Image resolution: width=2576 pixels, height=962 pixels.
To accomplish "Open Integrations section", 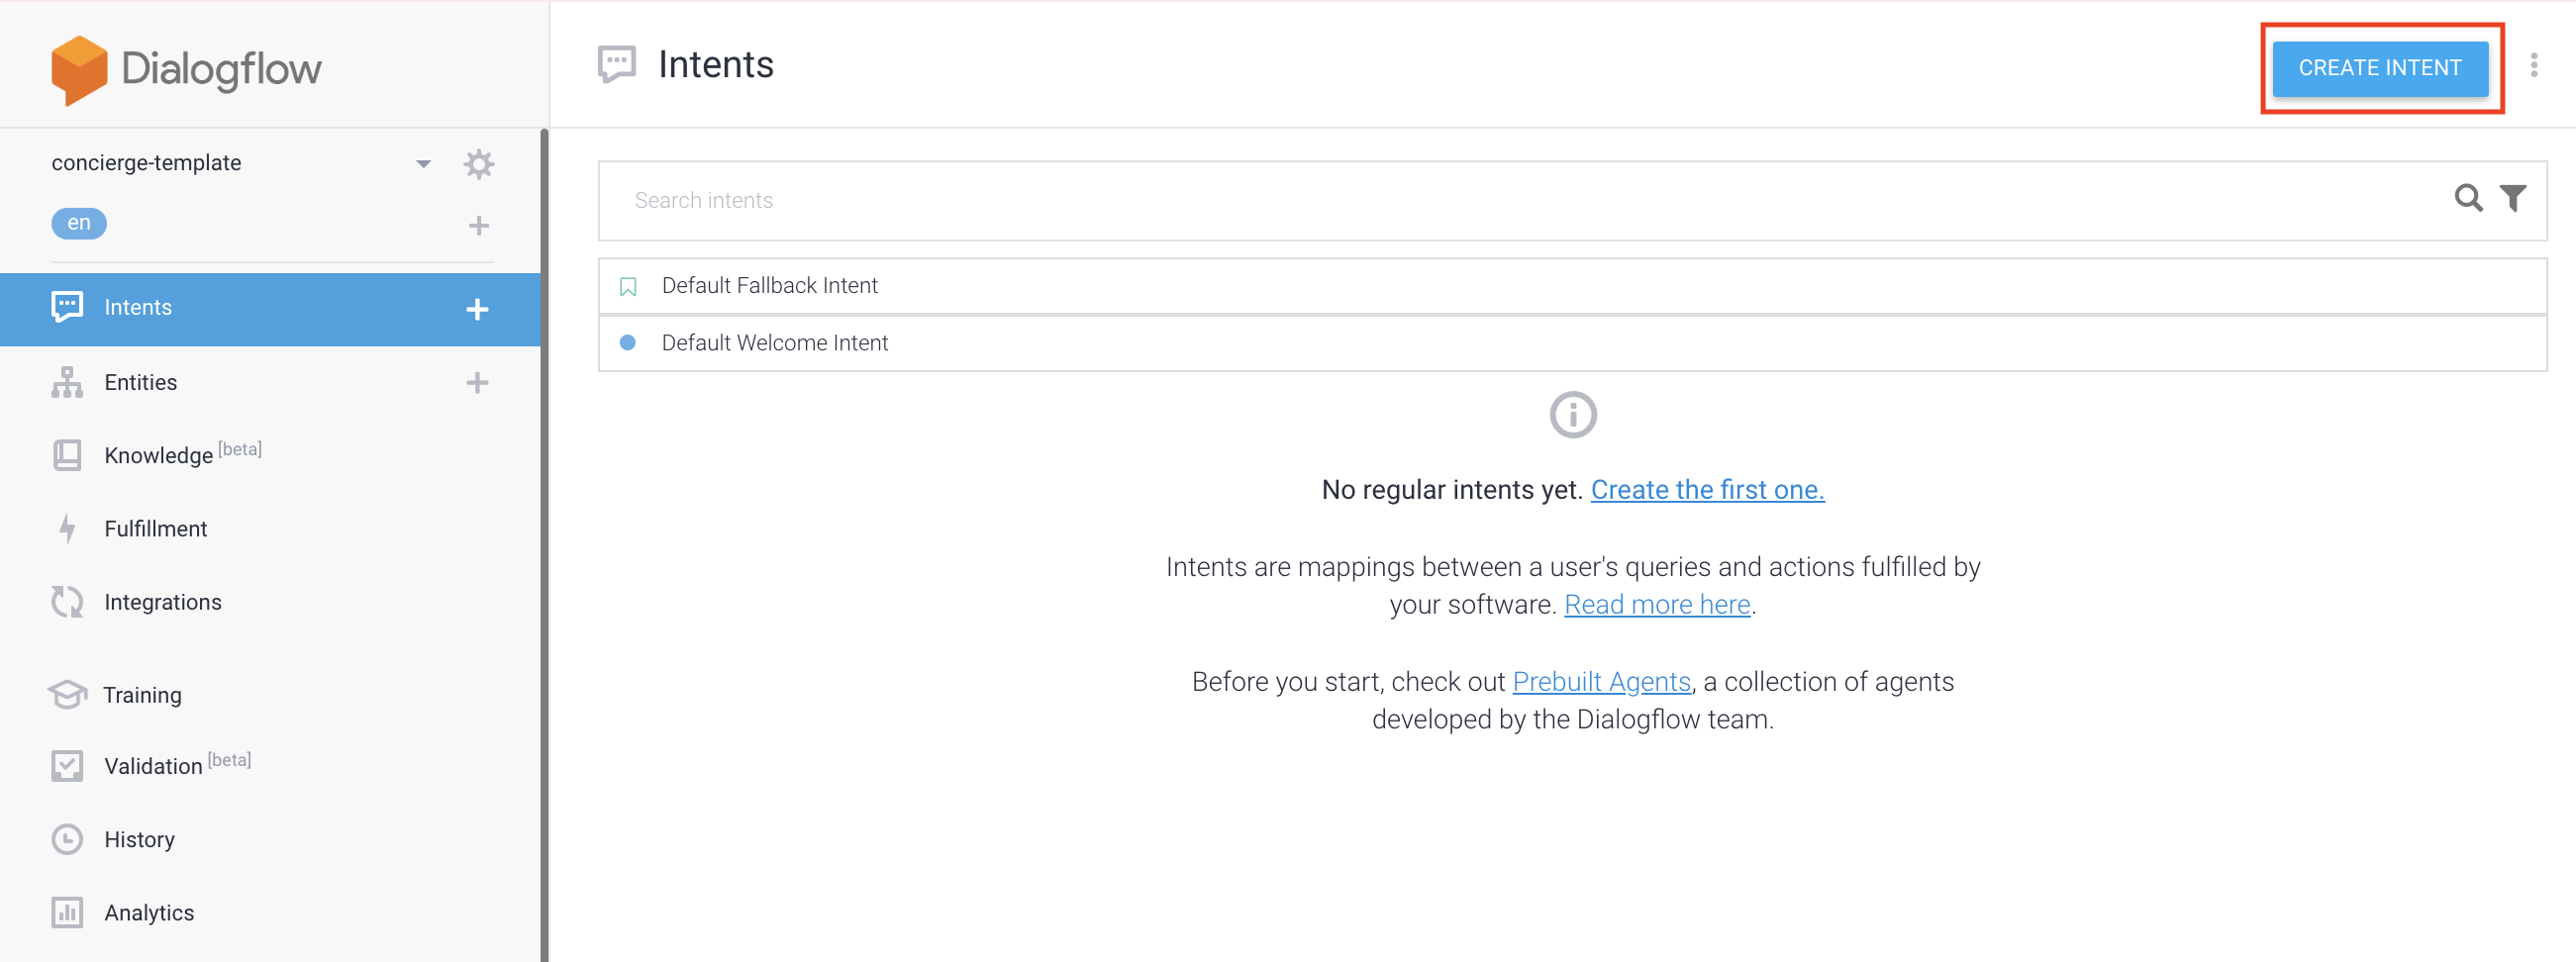I will [163, 601].
